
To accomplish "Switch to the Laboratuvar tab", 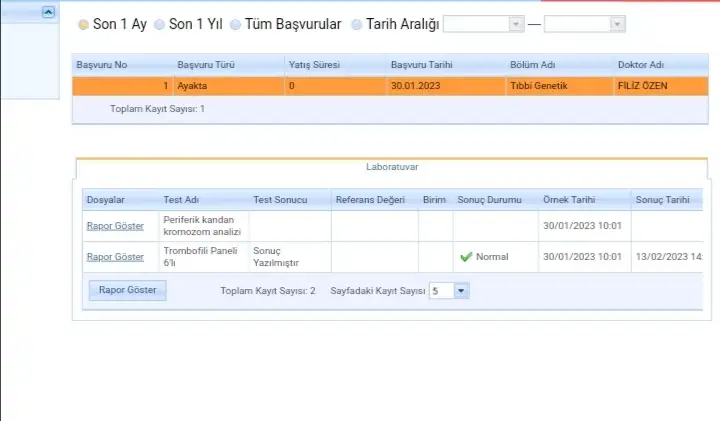I will pyautogui.click(x=391, y=168).
